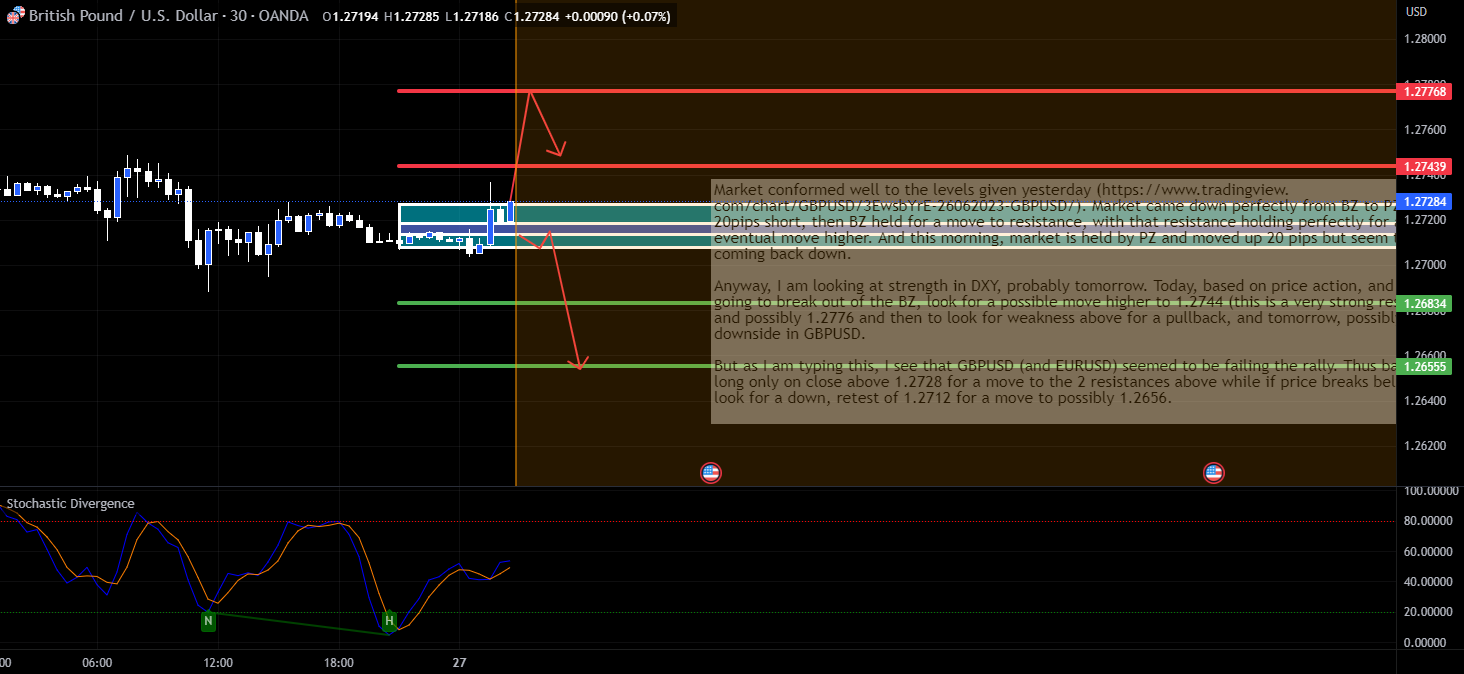The height and width of the screenshot is (674, 1464).
Task: Click the Stochastic Divergence indicator title
Action: 71,504
